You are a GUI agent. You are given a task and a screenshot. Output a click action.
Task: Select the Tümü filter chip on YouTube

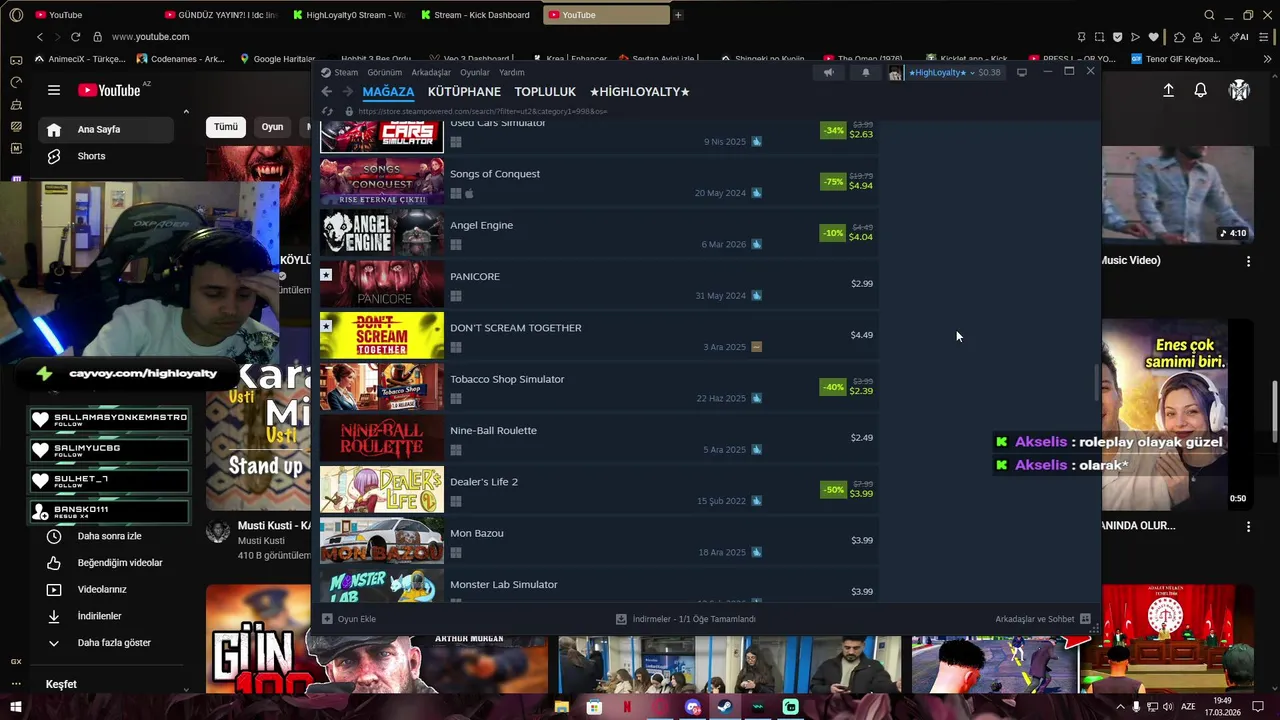226,127
